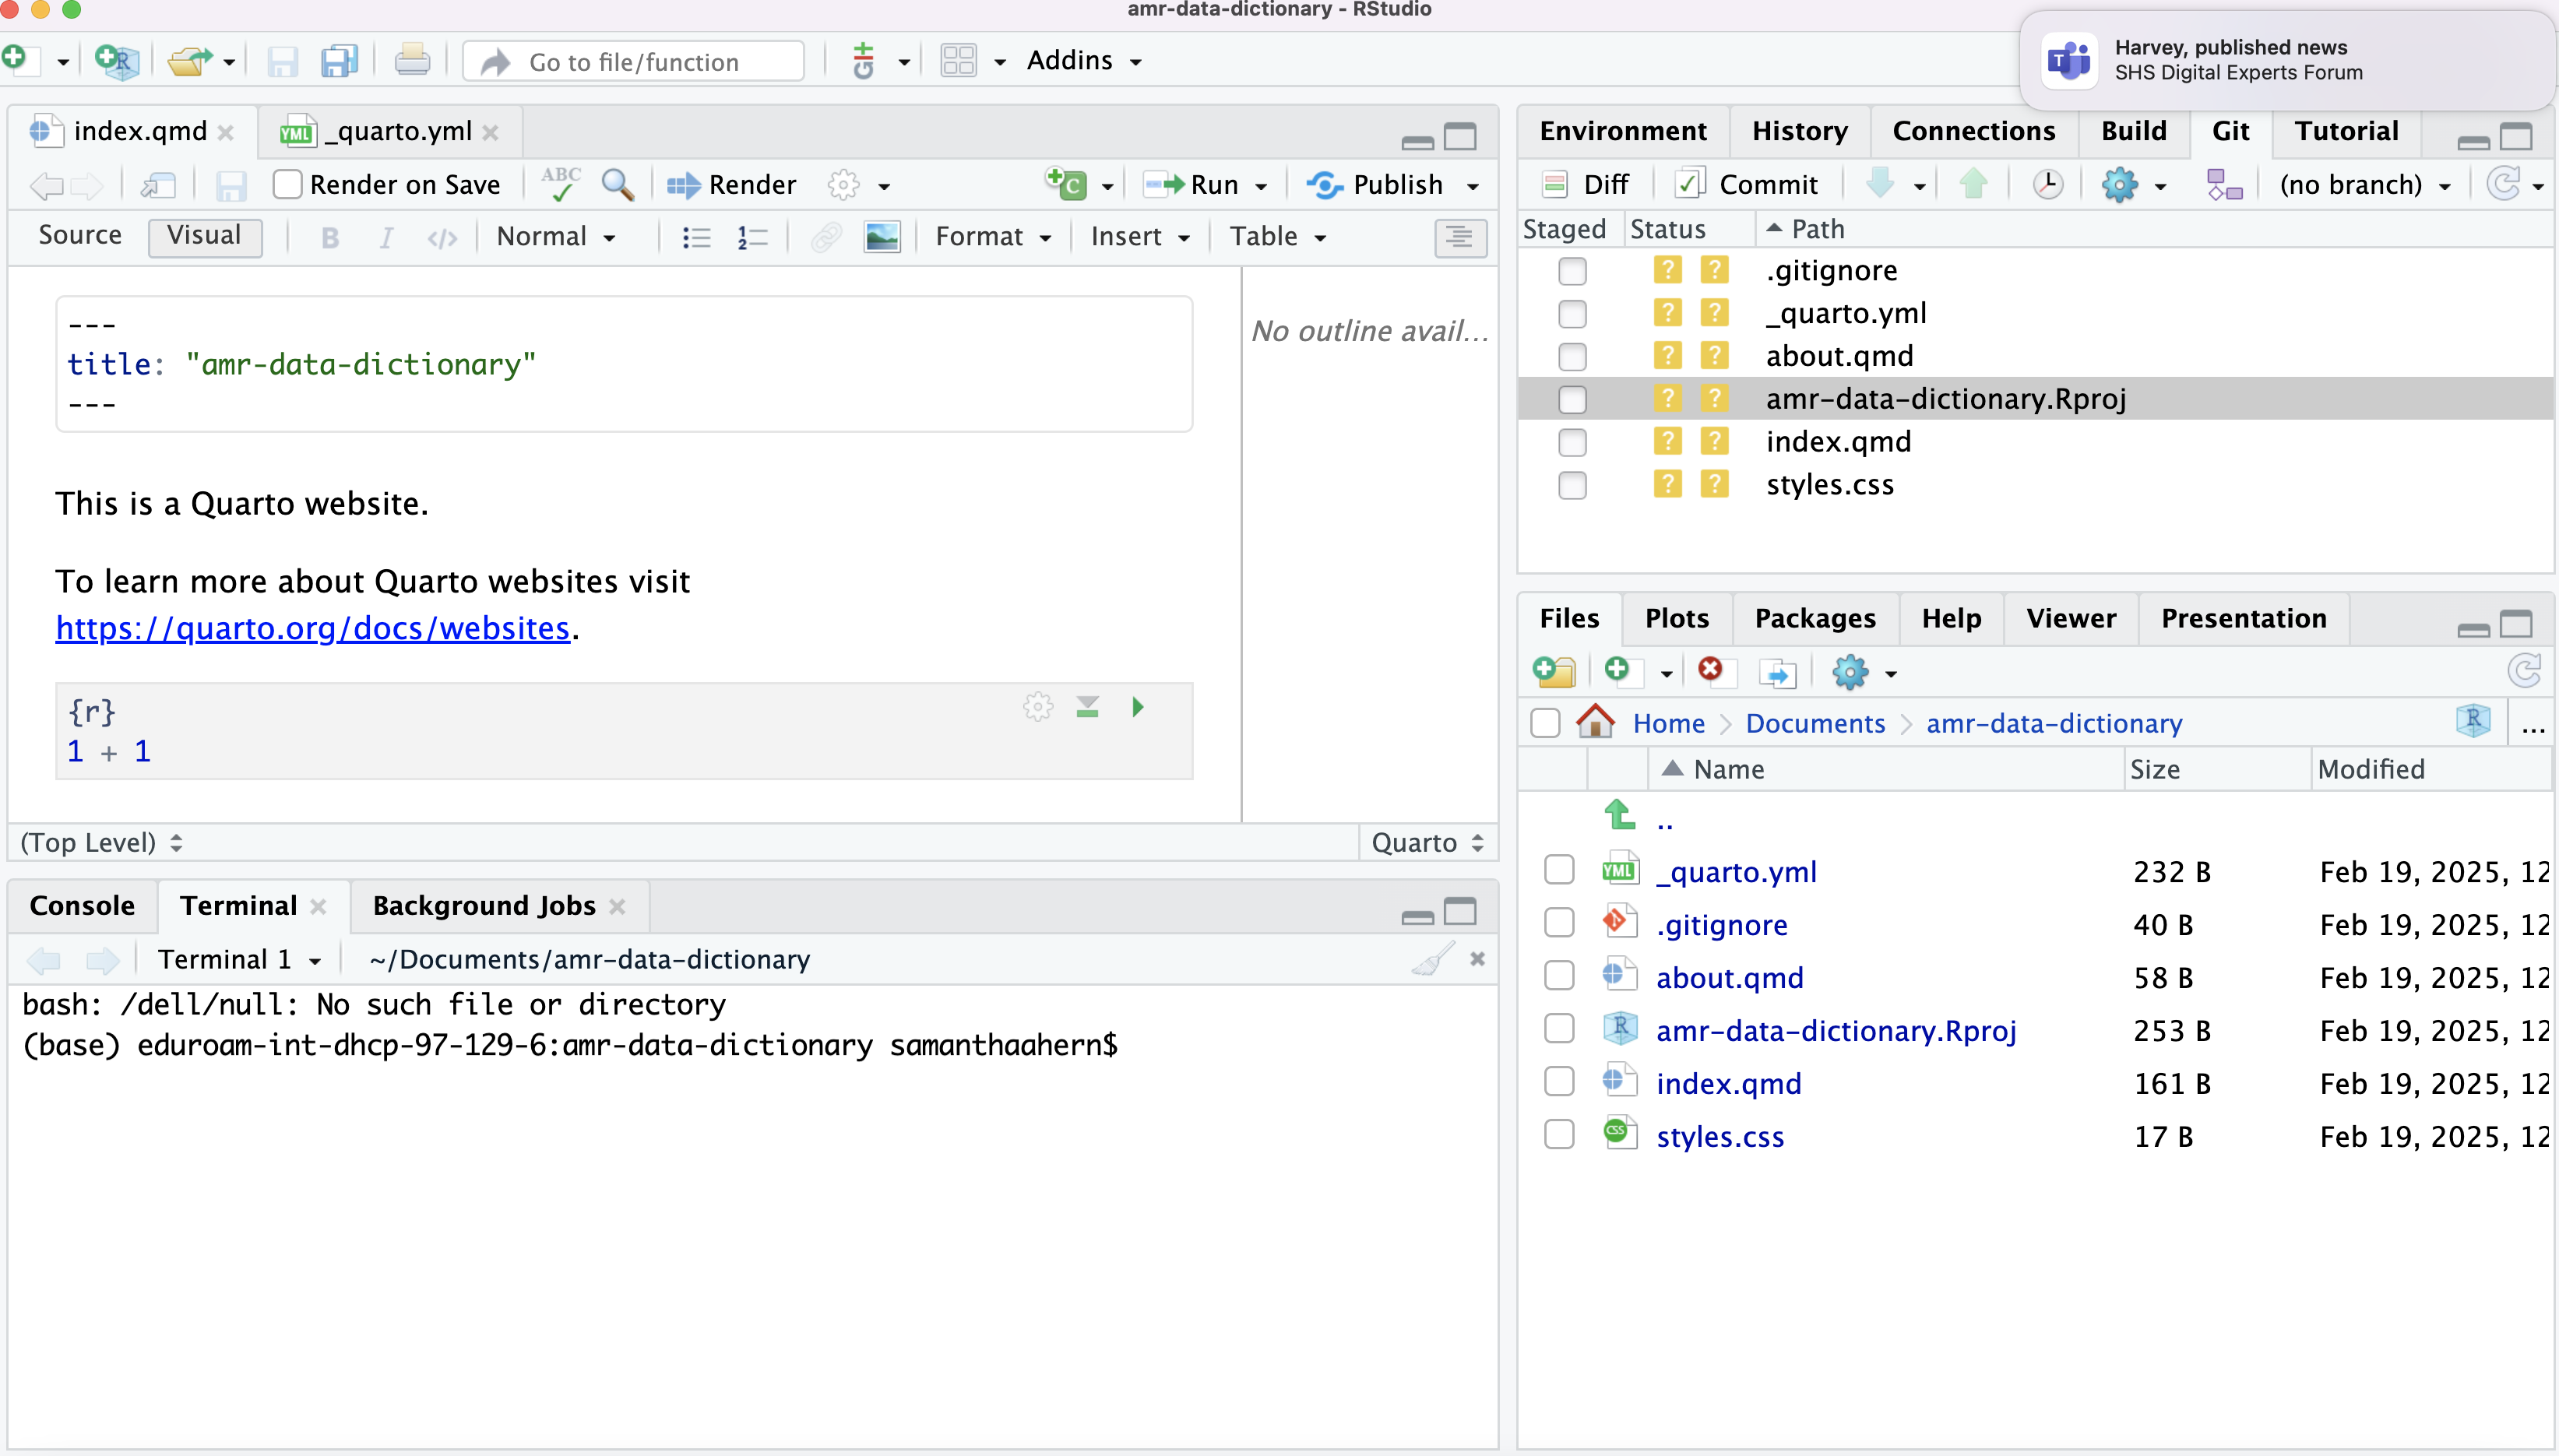Click the Git new branch icon
This screenshot has width=2559, height=1456.
pyautogui.click(x=2224, y=184)
